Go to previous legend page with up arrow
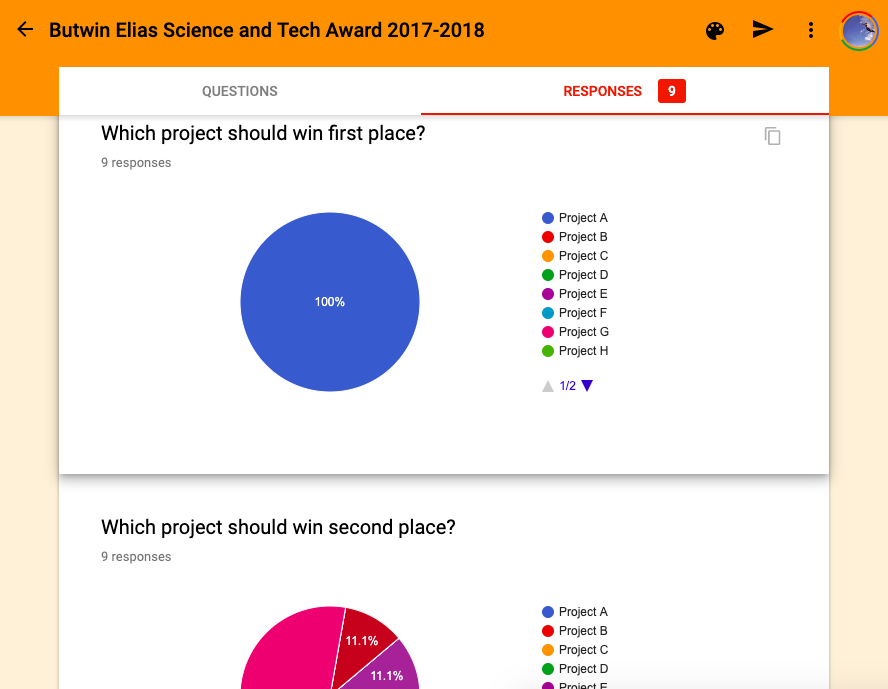Screen dimensions: 888x689 [548, 386]
